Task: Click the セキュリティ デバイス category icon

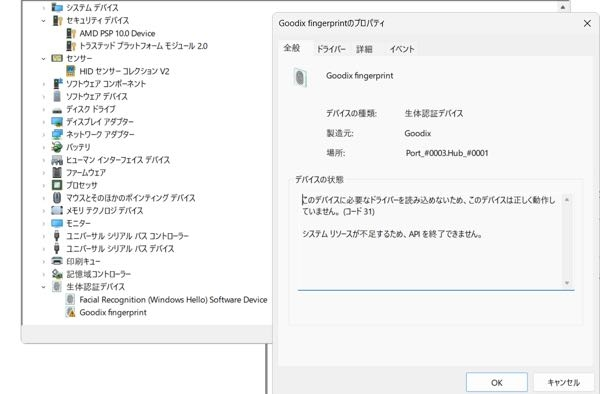Action: (x=57, y=20)
